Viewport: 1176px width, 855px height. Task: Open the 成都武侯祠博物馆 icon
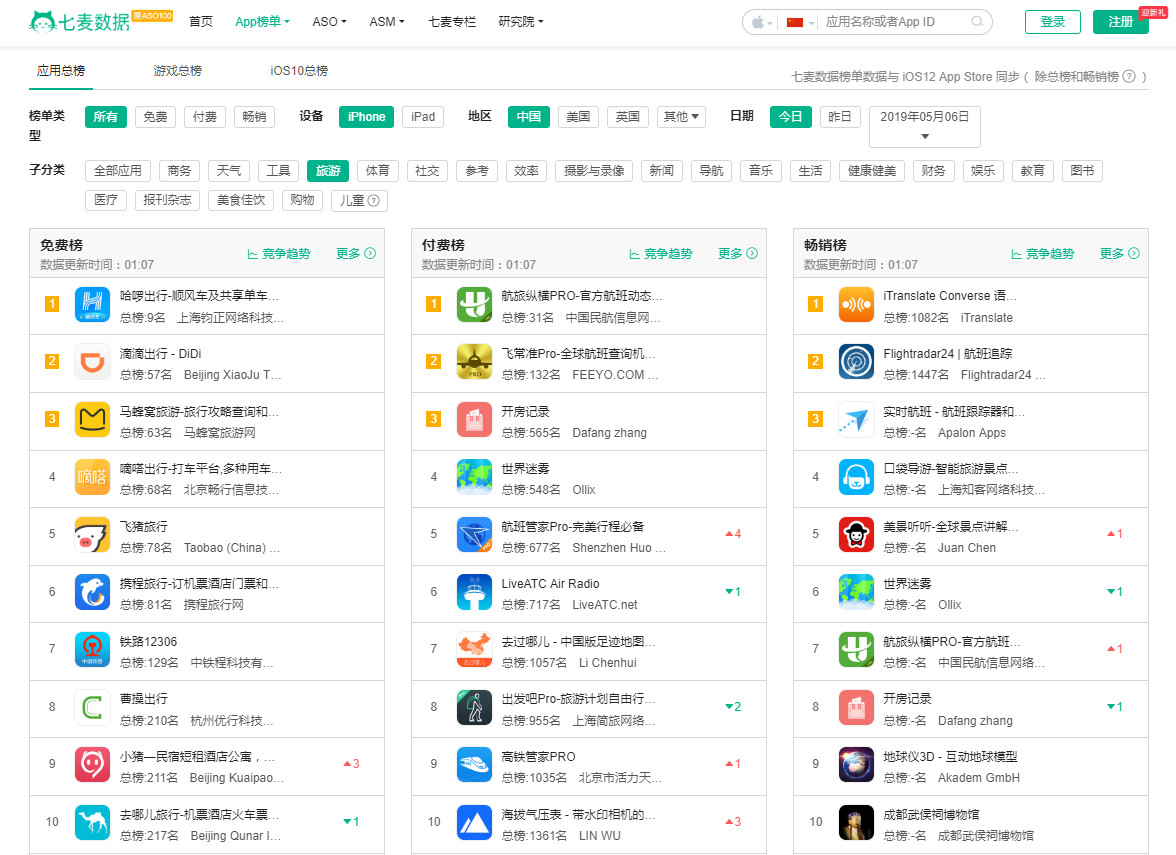tap(856, 822)
